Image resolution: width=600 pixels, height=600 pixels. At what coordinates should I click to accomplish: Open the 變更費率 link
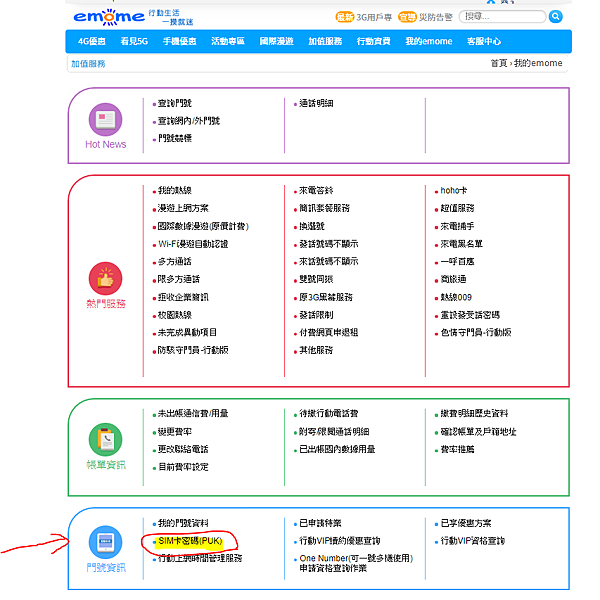tap(174, 432)
